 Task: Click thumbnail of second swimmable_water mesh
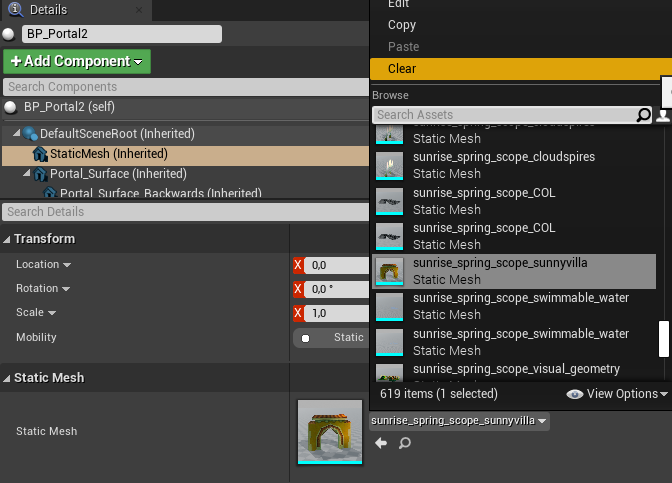[390, 342]
